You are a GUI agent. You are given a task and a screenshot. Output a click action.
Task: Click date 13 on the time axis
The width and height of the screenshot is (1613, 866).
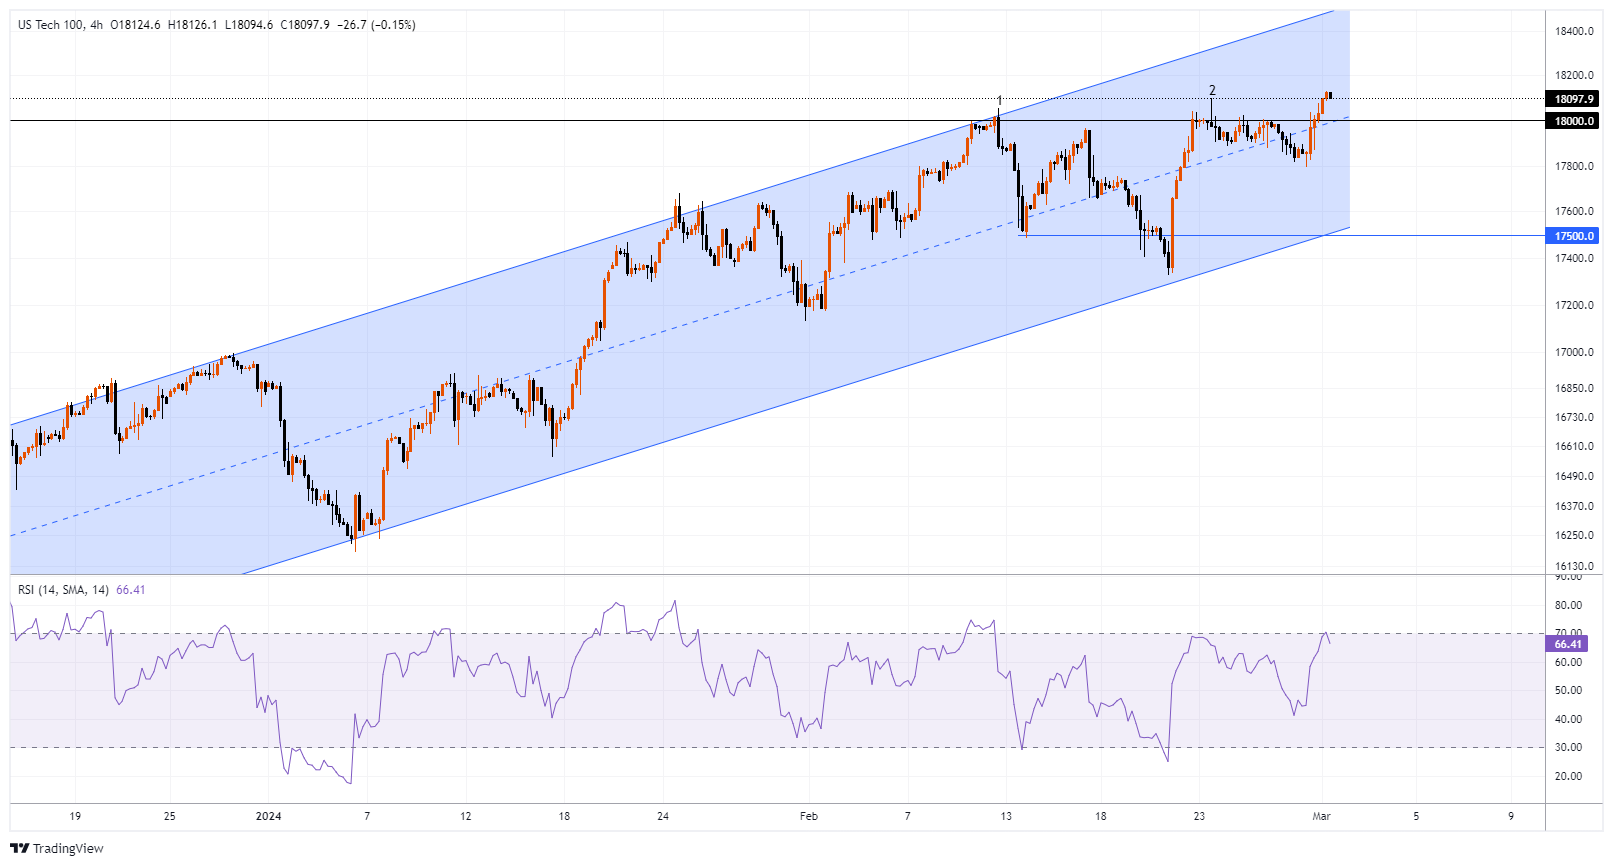pos(1006,816)
